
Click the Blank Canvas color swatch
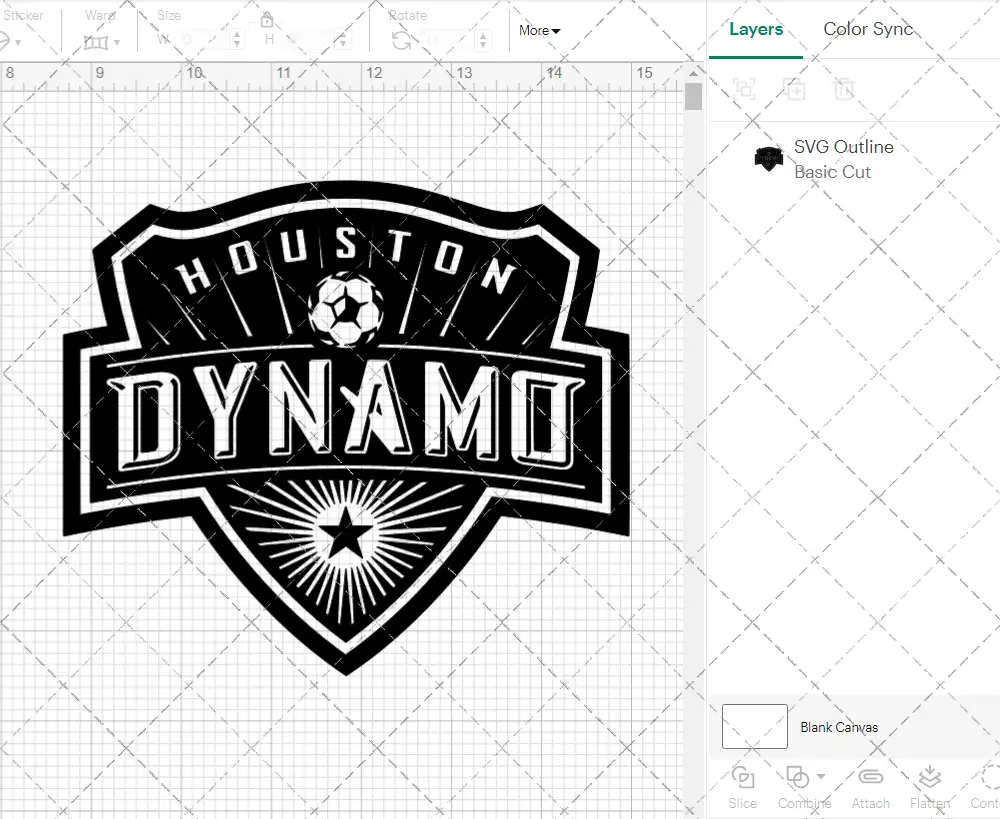753,727
